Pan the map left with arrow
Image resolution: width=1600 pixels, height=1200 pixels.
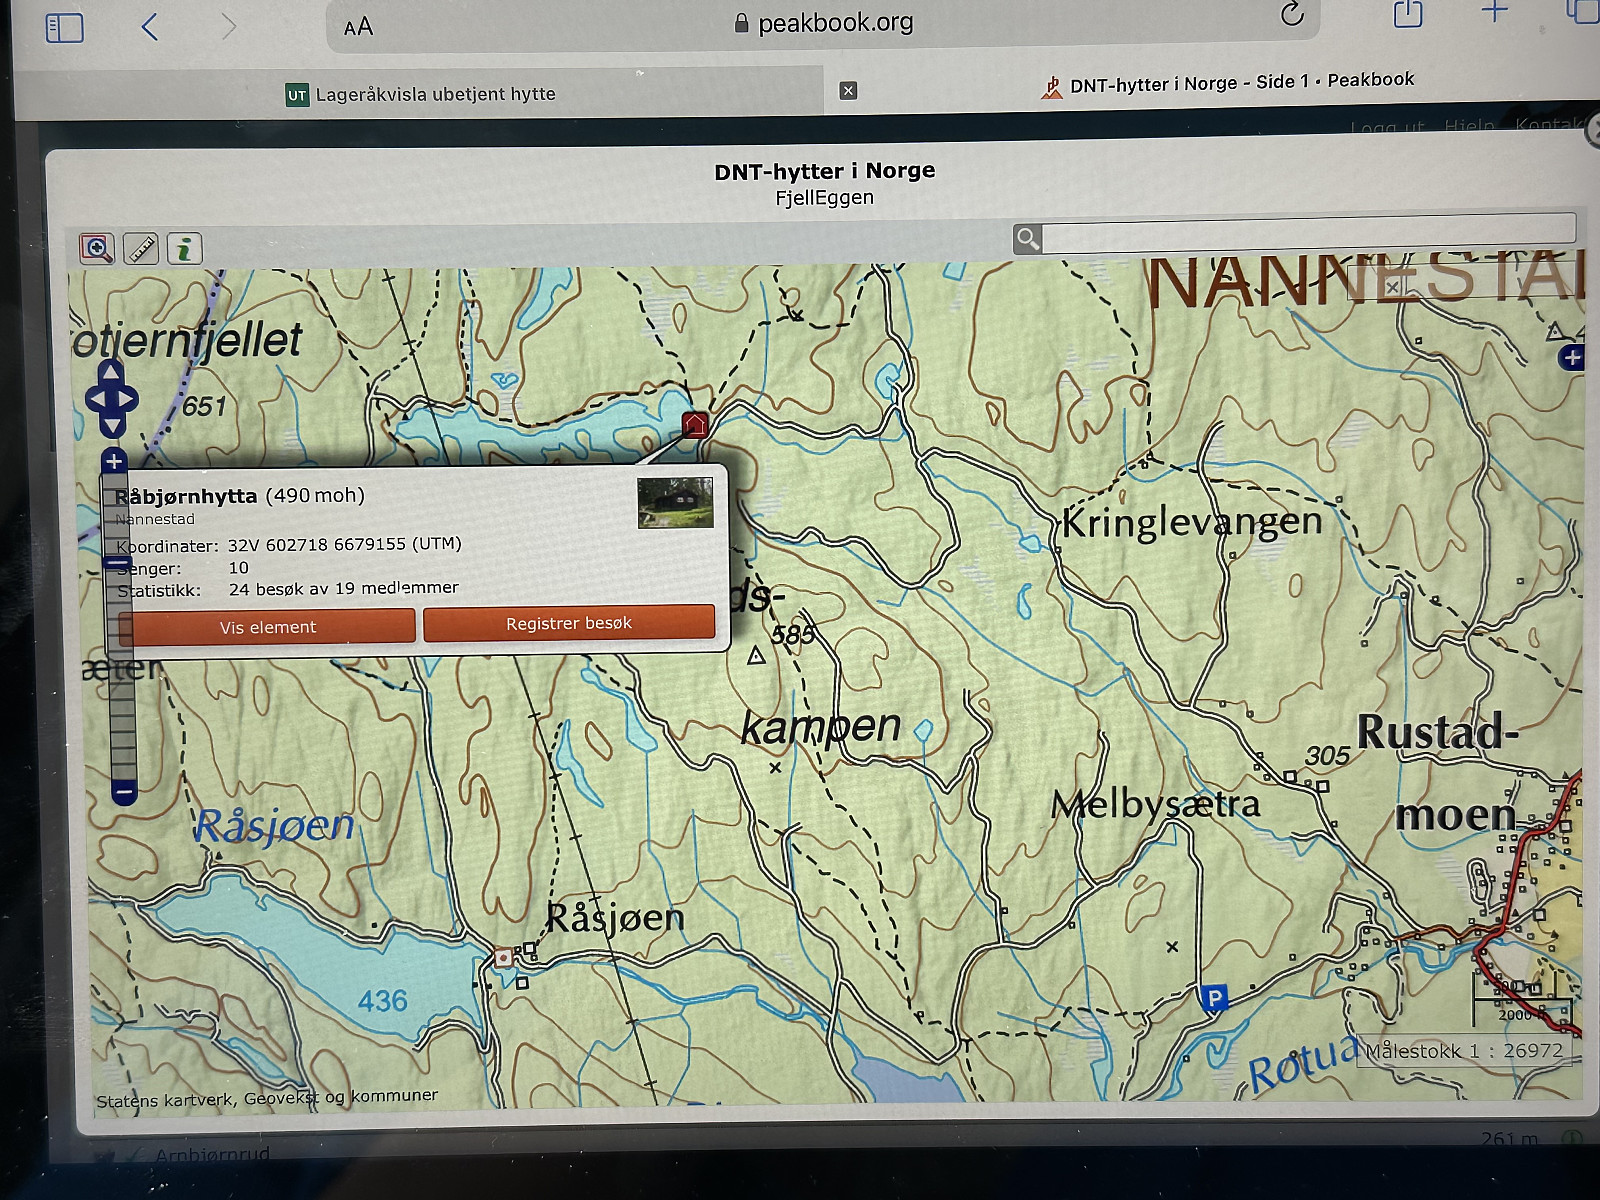tap(95, 399)
